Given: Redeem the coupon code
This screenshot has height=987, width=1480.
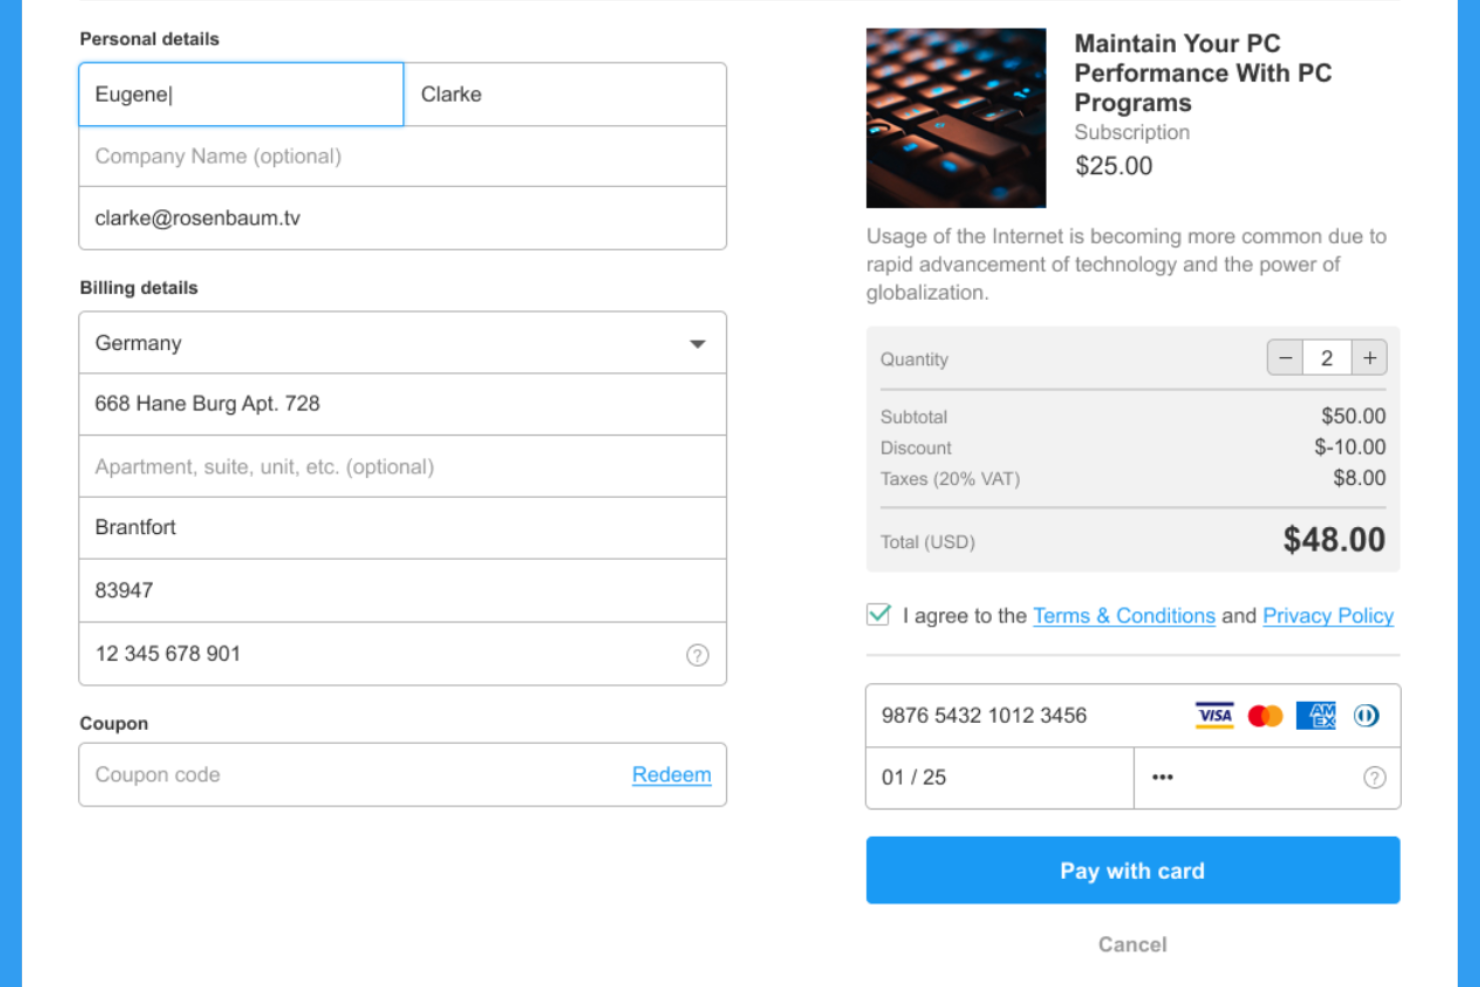Looking at the screenshot, I should coord(672,775).
